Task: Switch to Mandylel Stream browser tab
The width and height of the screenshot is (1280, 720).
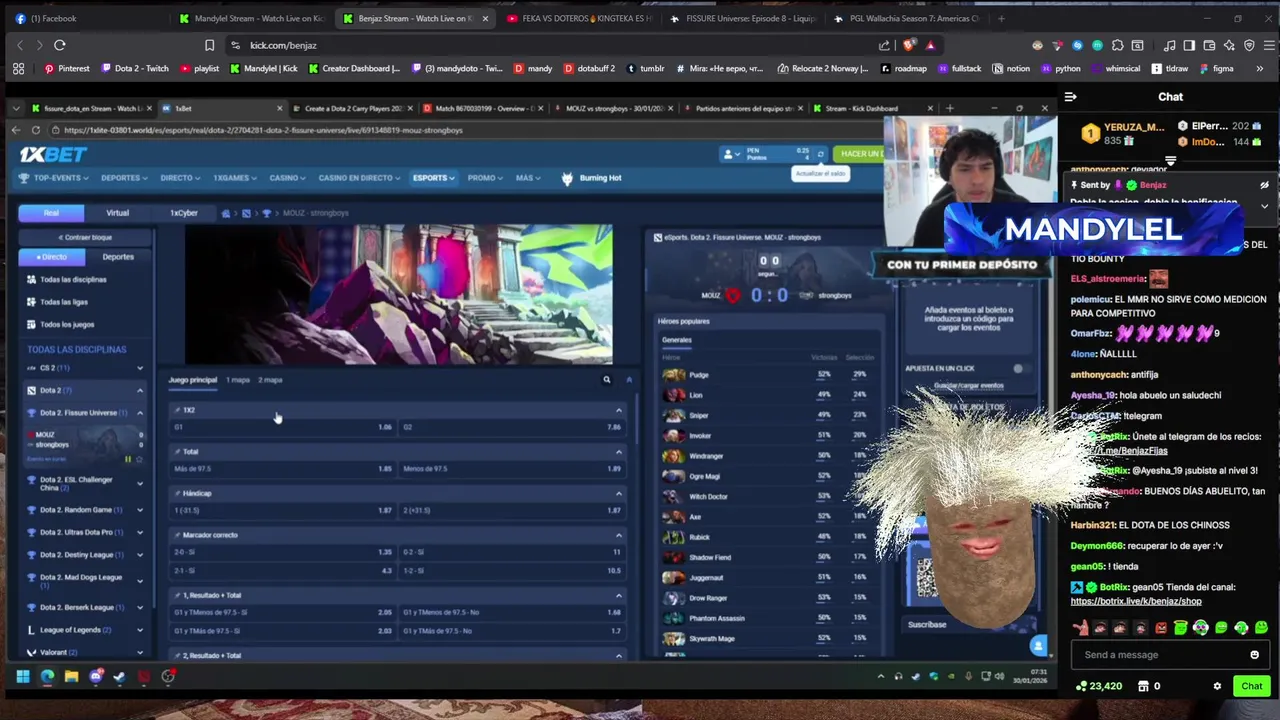Action: [x=252, y=18]
